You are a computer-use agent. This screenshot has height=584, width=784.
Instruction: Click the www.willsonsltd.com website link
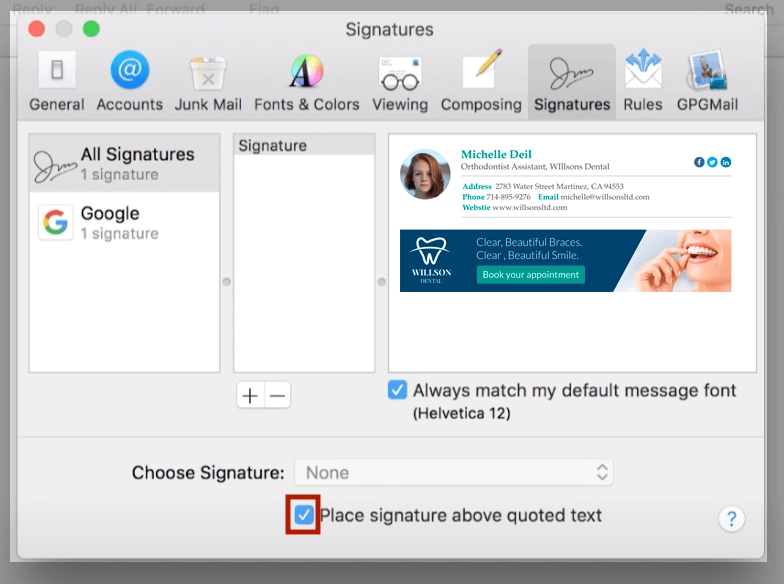tap(530, 208)
